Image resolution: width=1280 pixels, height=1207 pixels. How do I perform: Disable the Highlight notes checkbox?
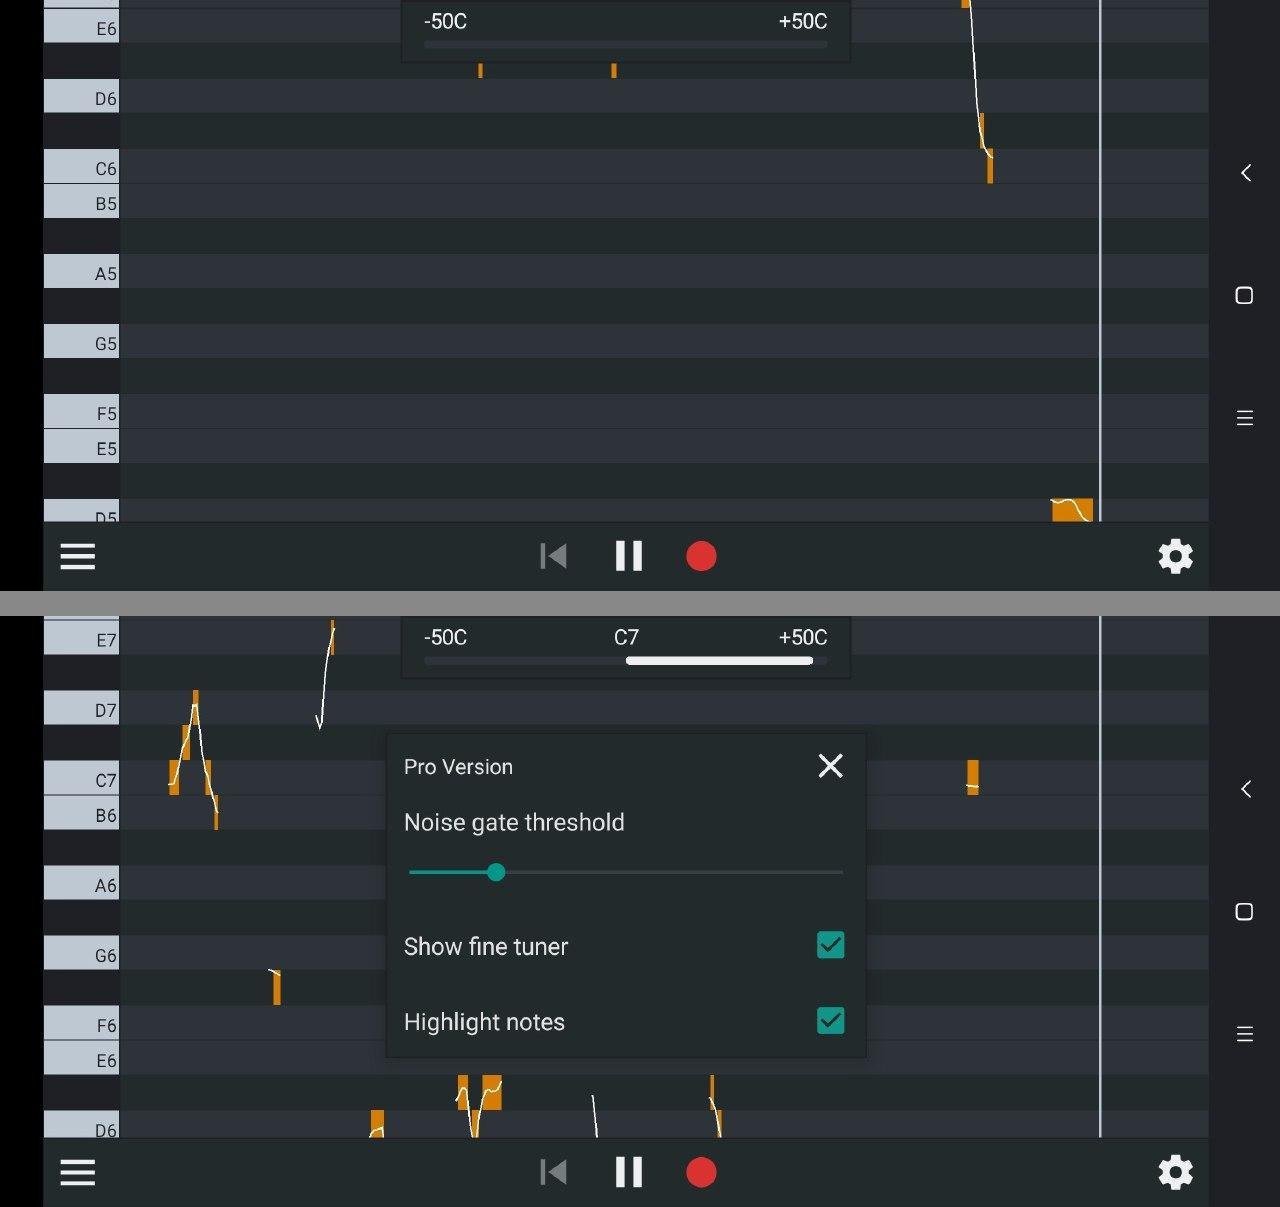click(830, 1021)
